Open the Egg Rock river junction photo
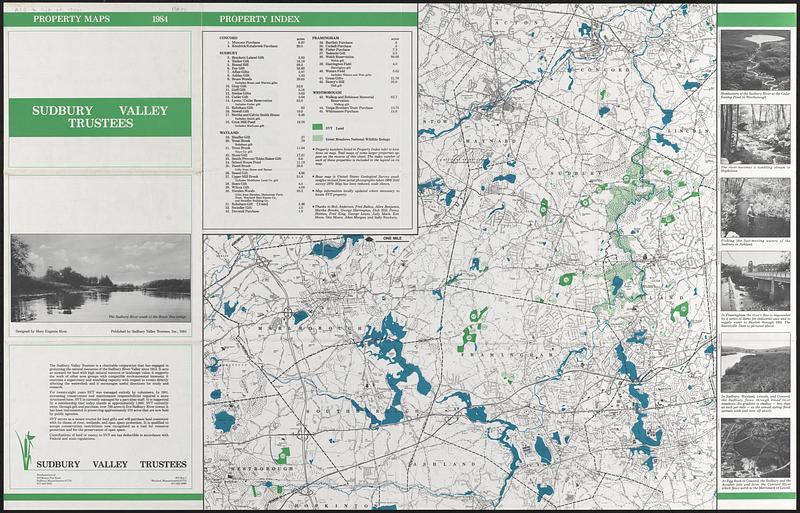Screen dimensions: 800x513 pyautogui.click(x=755, y=448)
